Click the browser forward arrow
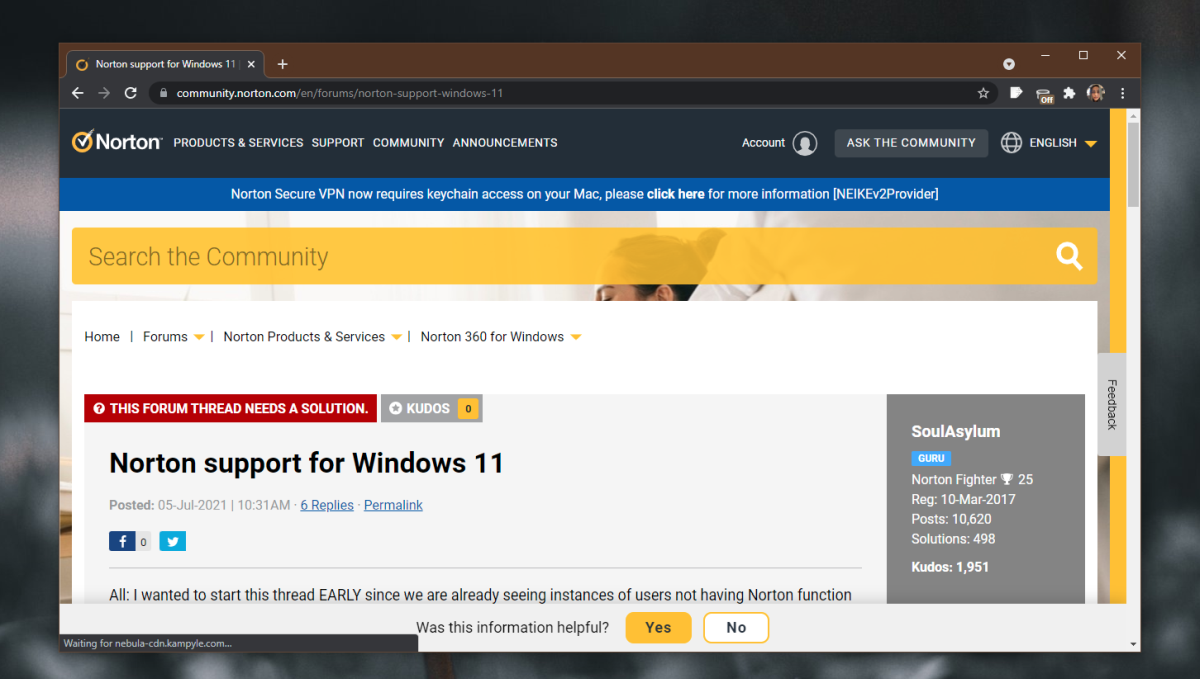The image size is (1200, 679). [x=104, y=93]
